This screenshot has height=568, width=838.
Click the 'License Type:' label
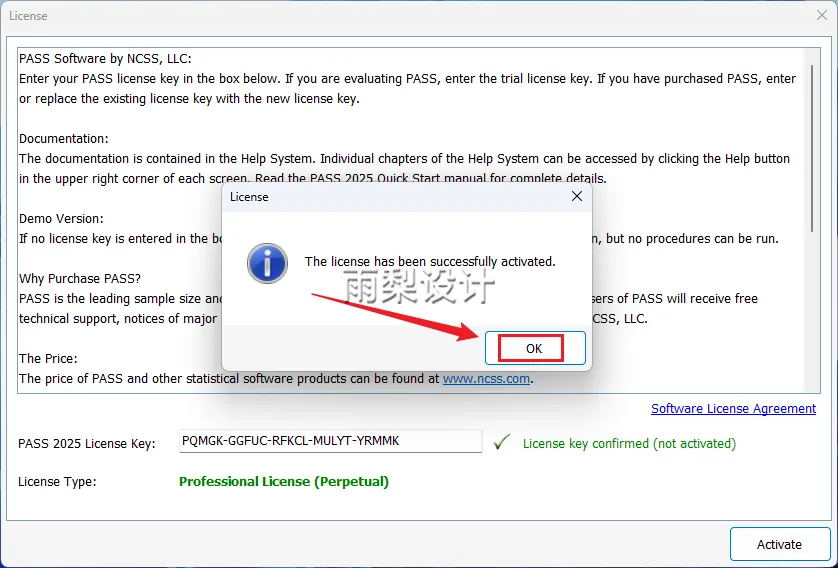point(57,482)
